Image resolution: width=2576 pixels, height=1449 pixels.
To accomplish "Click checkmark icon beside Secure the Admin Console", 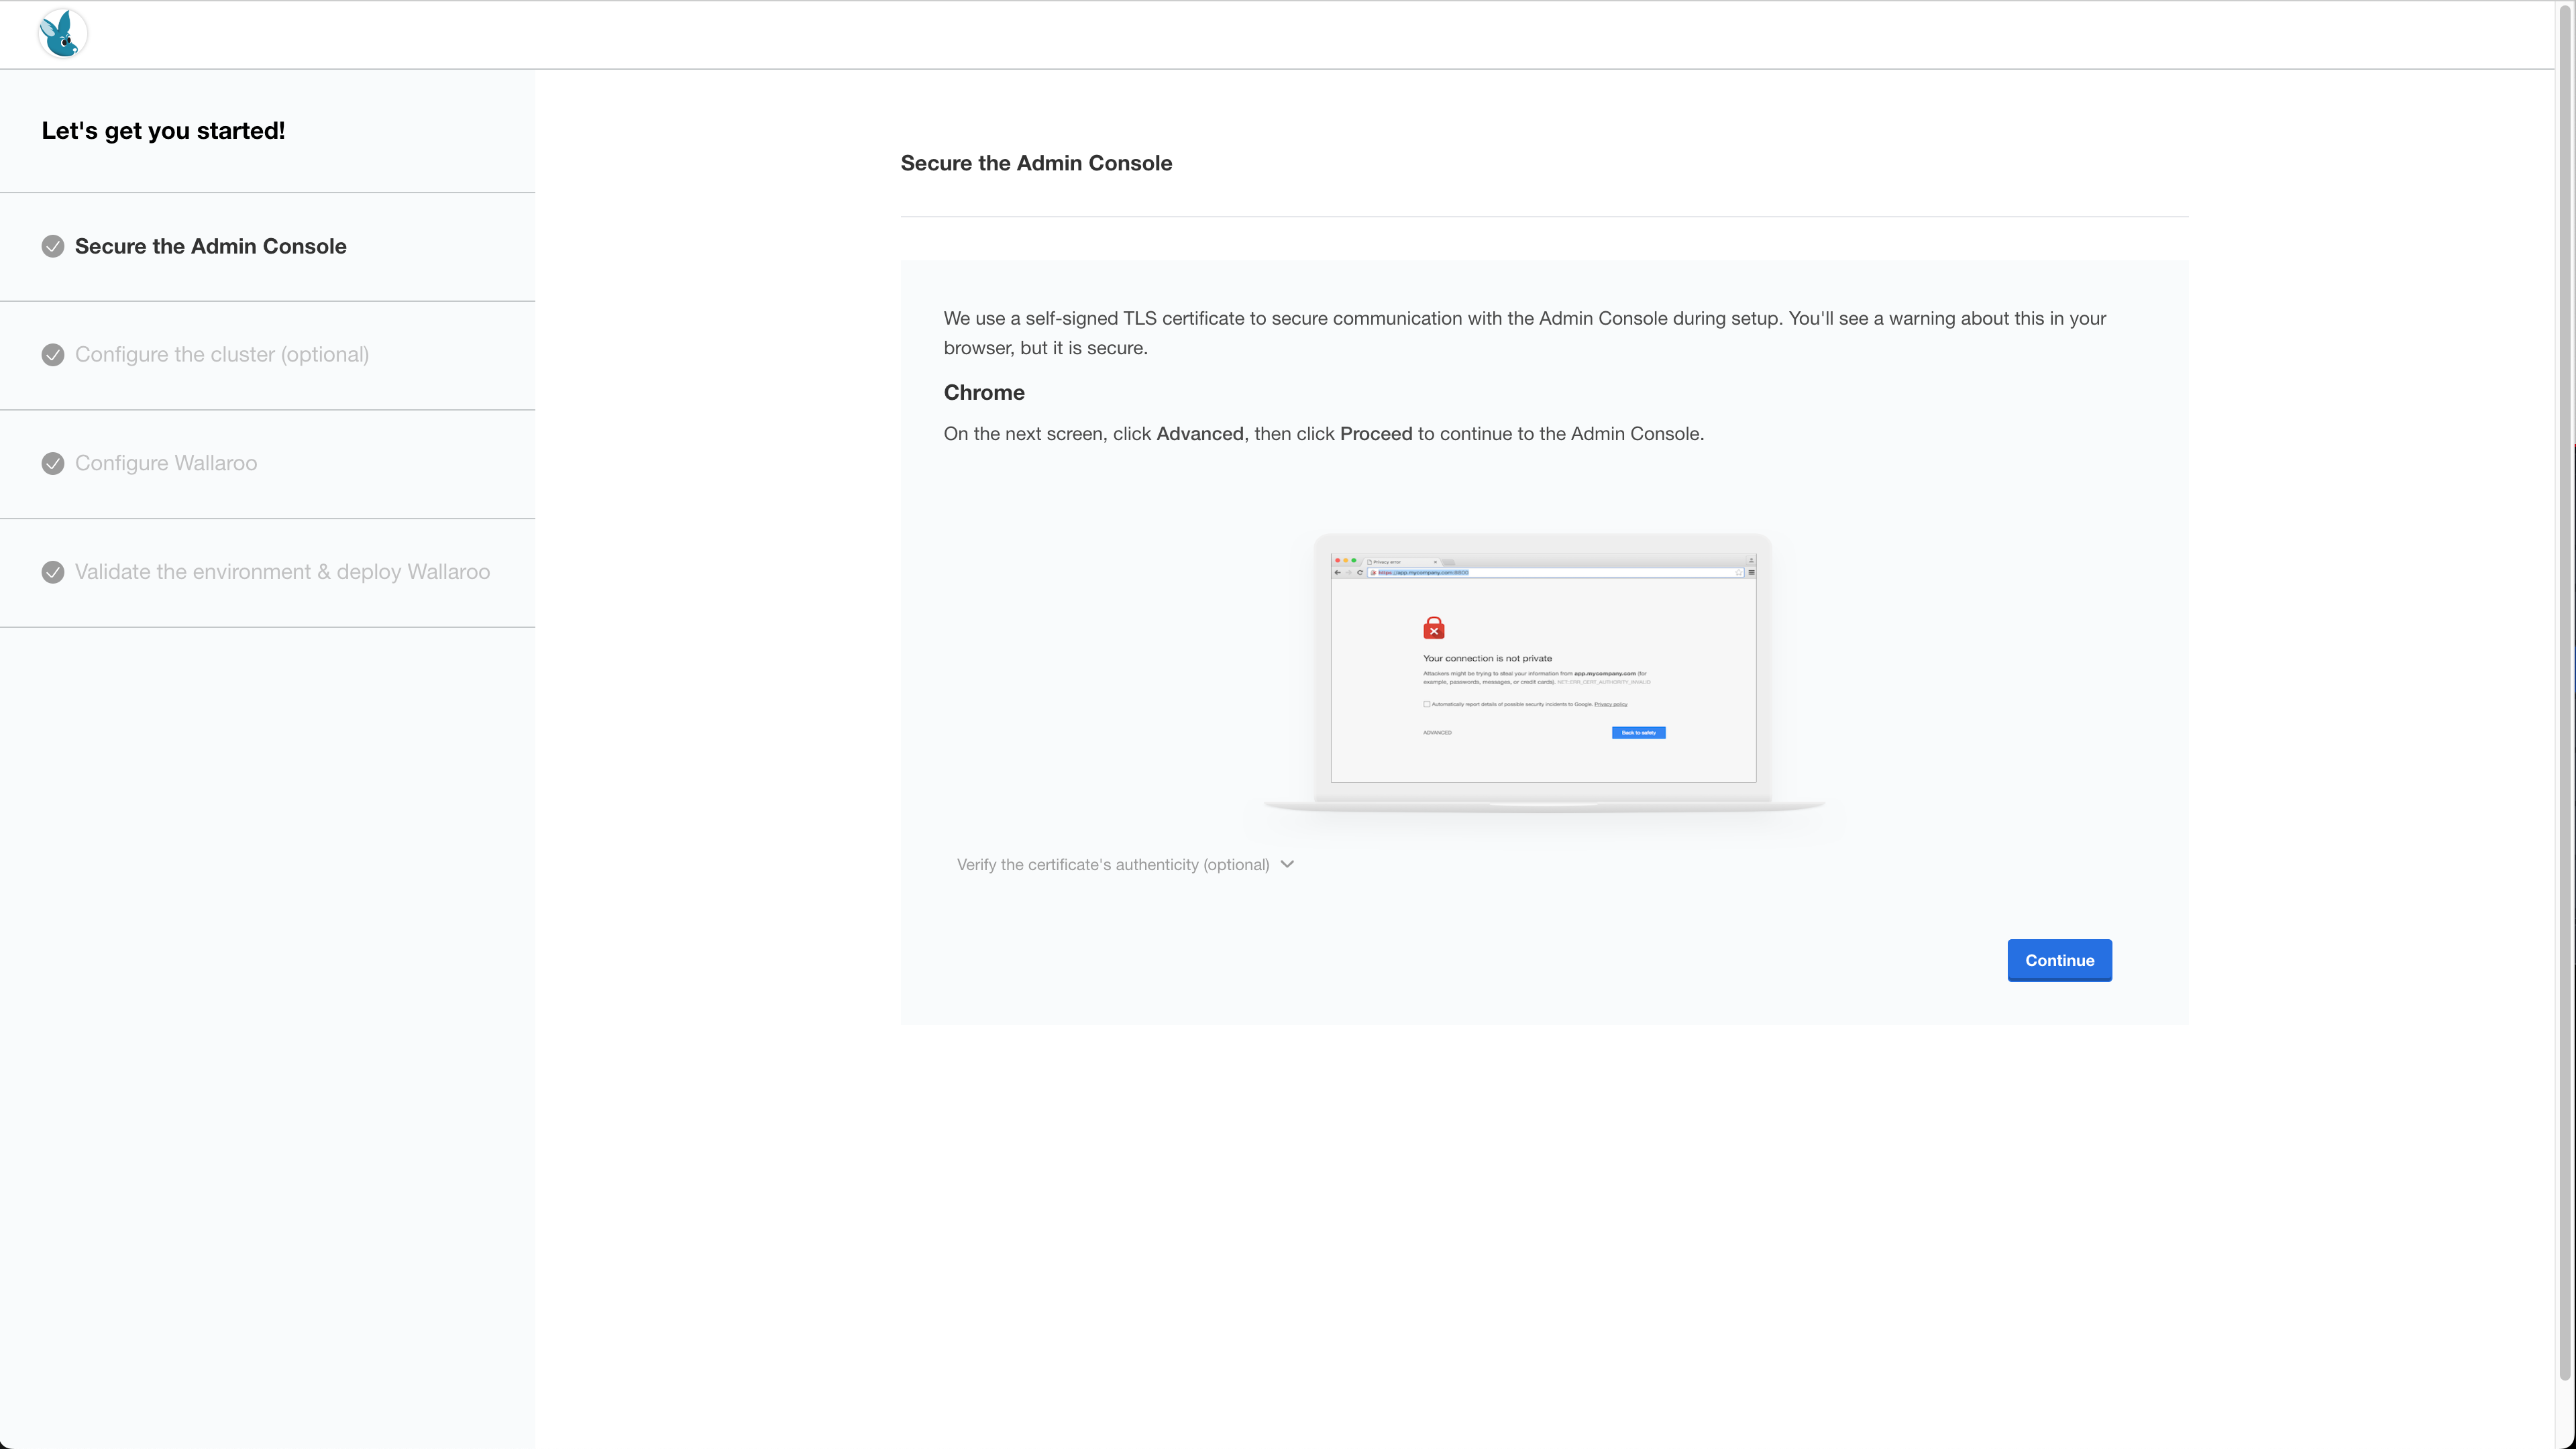I will click(53, 246).
